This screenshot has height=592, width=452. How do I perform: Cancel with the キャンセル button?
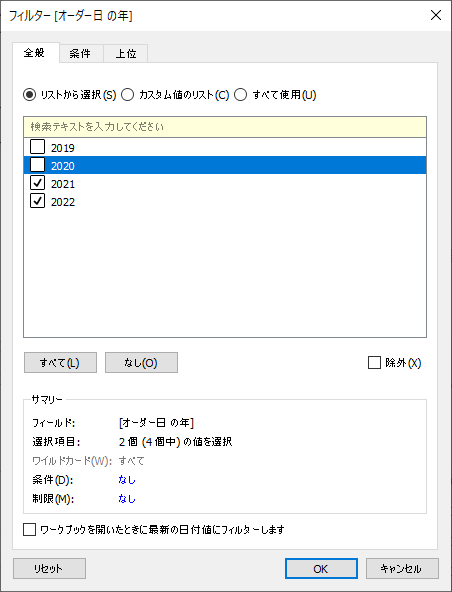402,569
